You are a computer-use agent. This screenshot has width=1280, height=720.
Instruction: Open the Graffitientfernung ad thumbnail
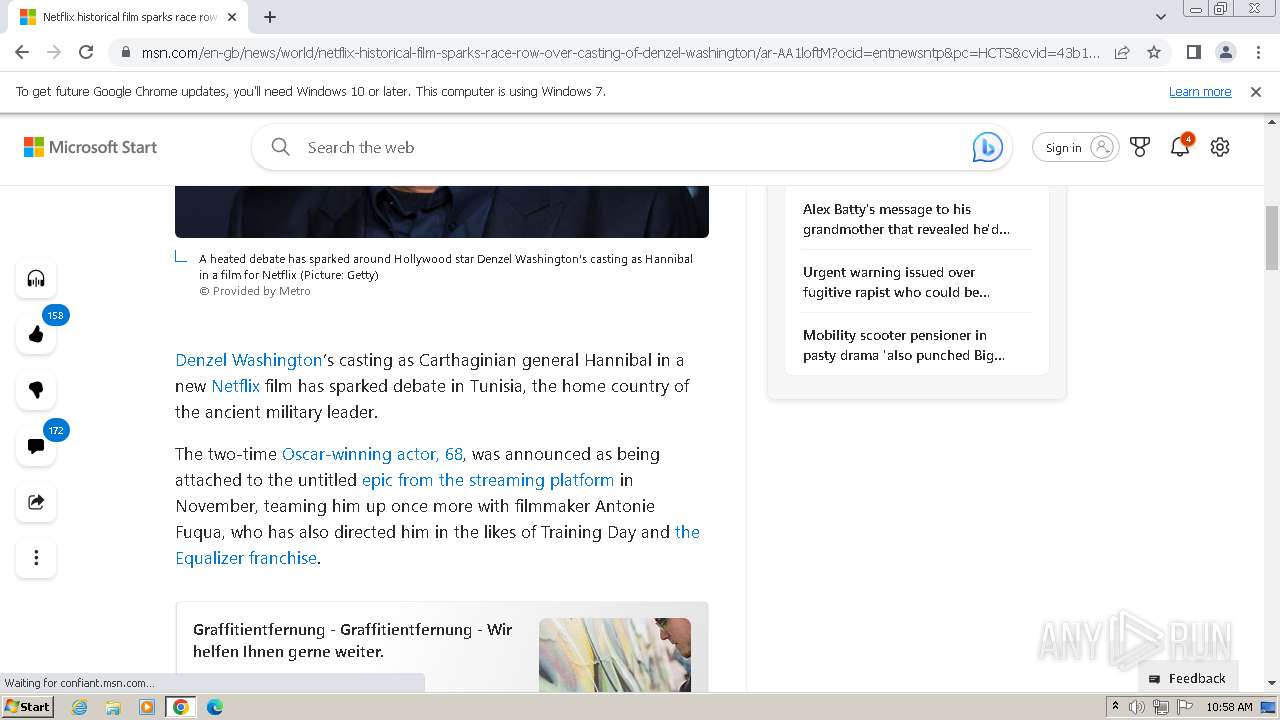point(615,654)
